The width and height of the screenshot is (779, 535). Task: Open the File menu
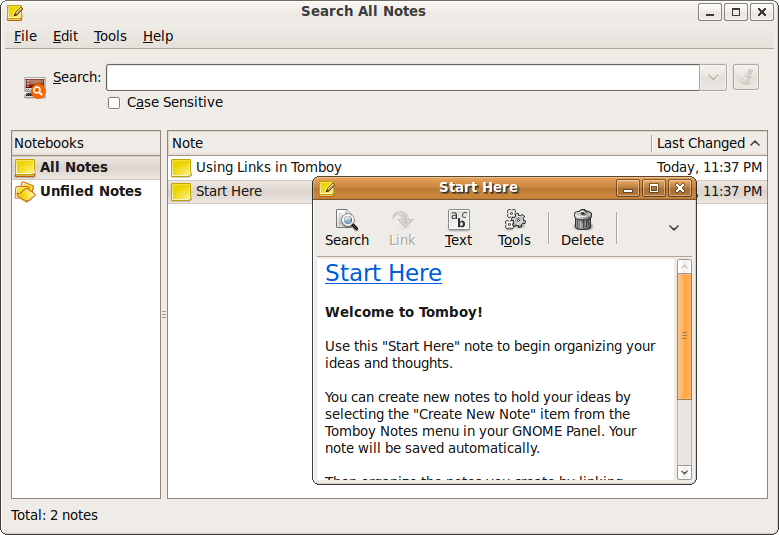point(25,36)
